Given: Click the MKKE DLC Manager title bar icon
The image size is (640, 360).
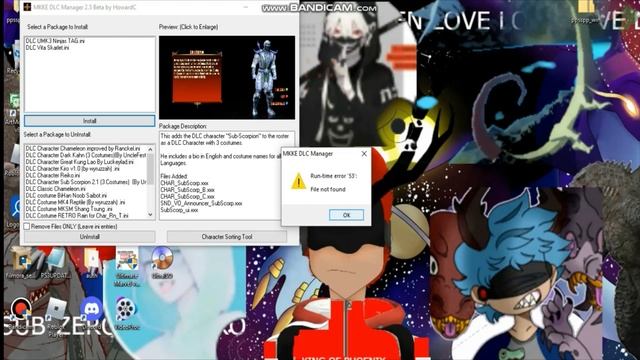Looking at the screenshot, I should [27, 7].
